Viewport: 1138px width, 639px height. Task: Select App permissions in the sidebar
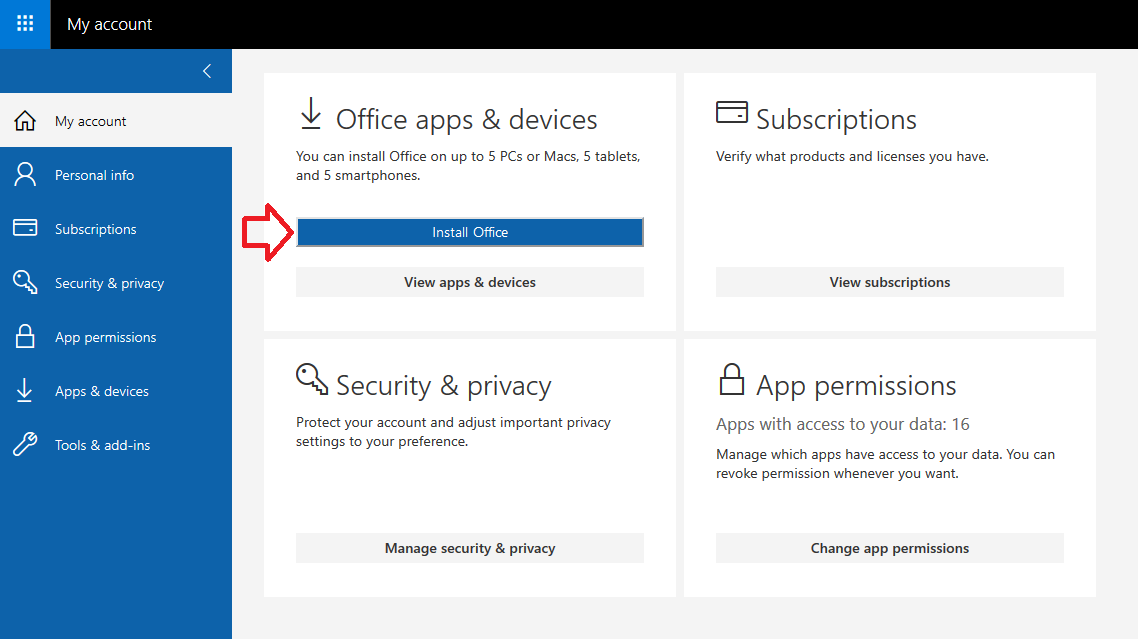(x=116, y=337)
